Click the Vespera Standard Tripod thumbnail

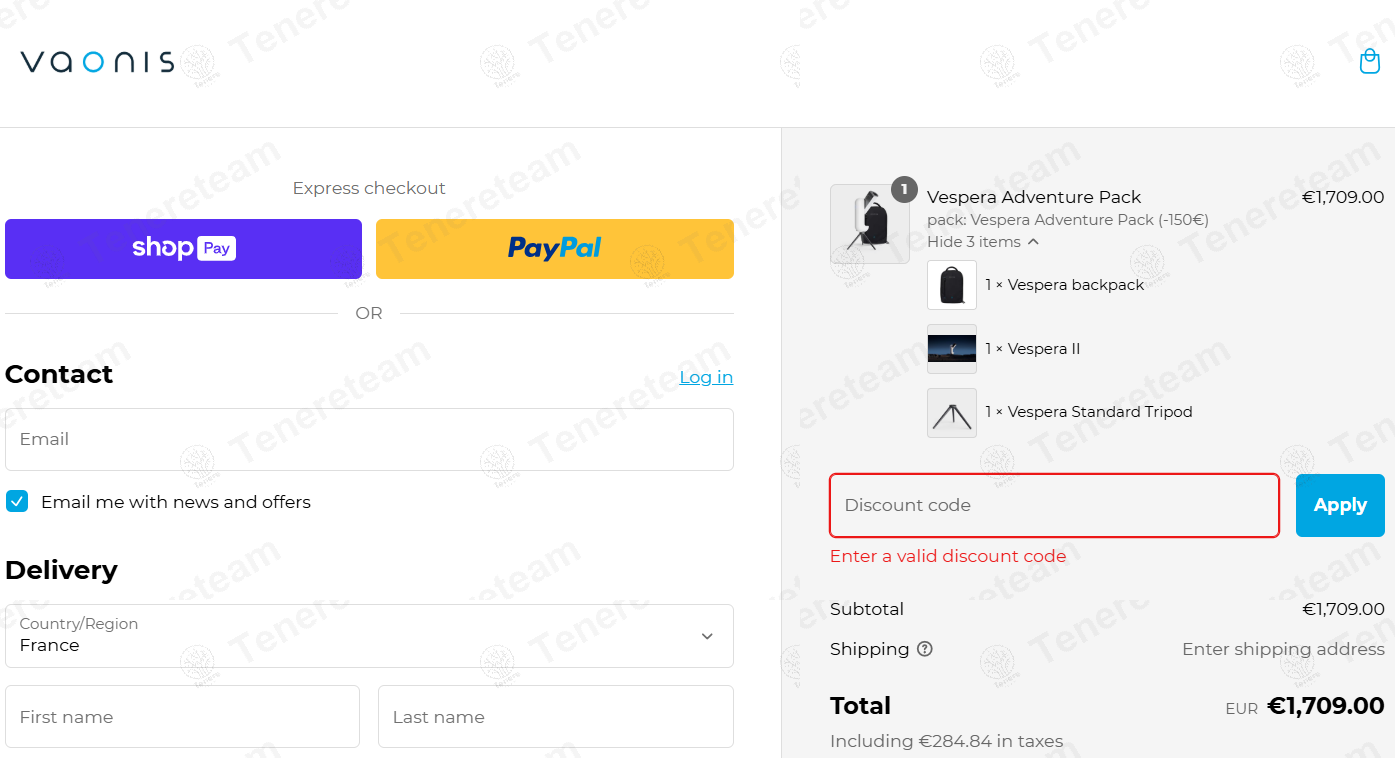[952, 412]
